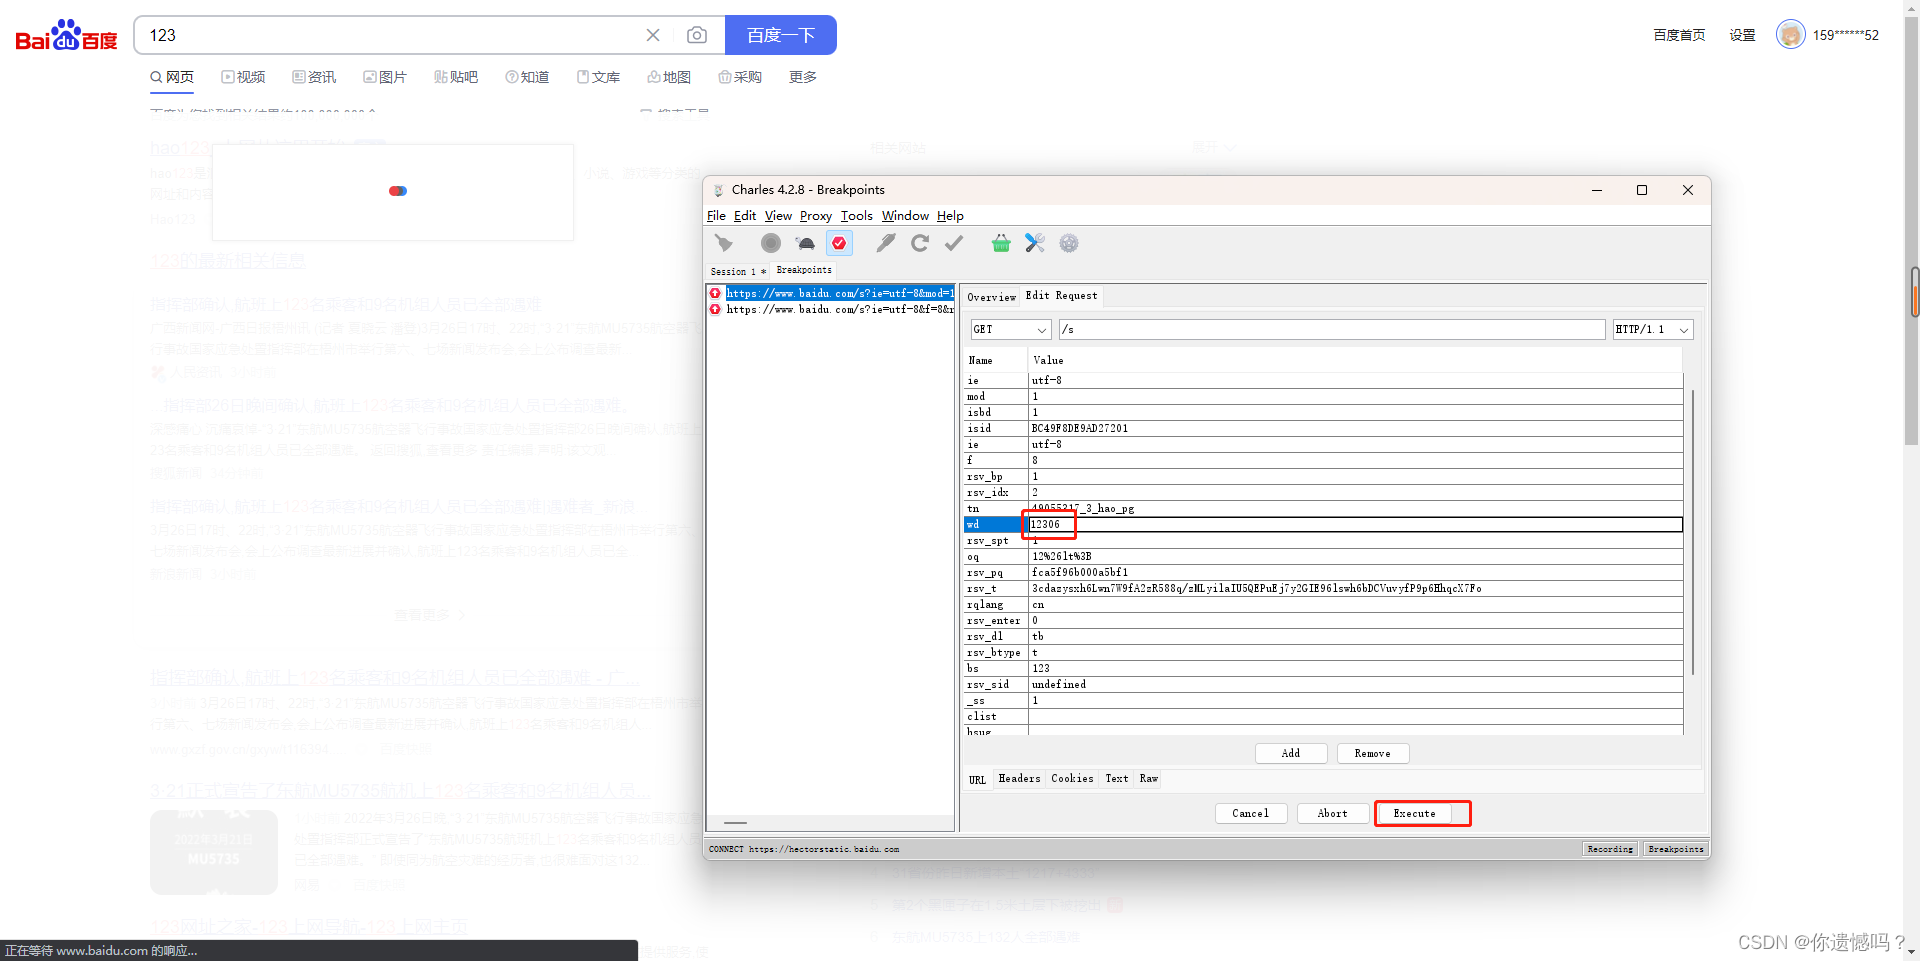Click the Clear Session broom icon in Charles
The image size is (1920, 961).
pos(724,243)
